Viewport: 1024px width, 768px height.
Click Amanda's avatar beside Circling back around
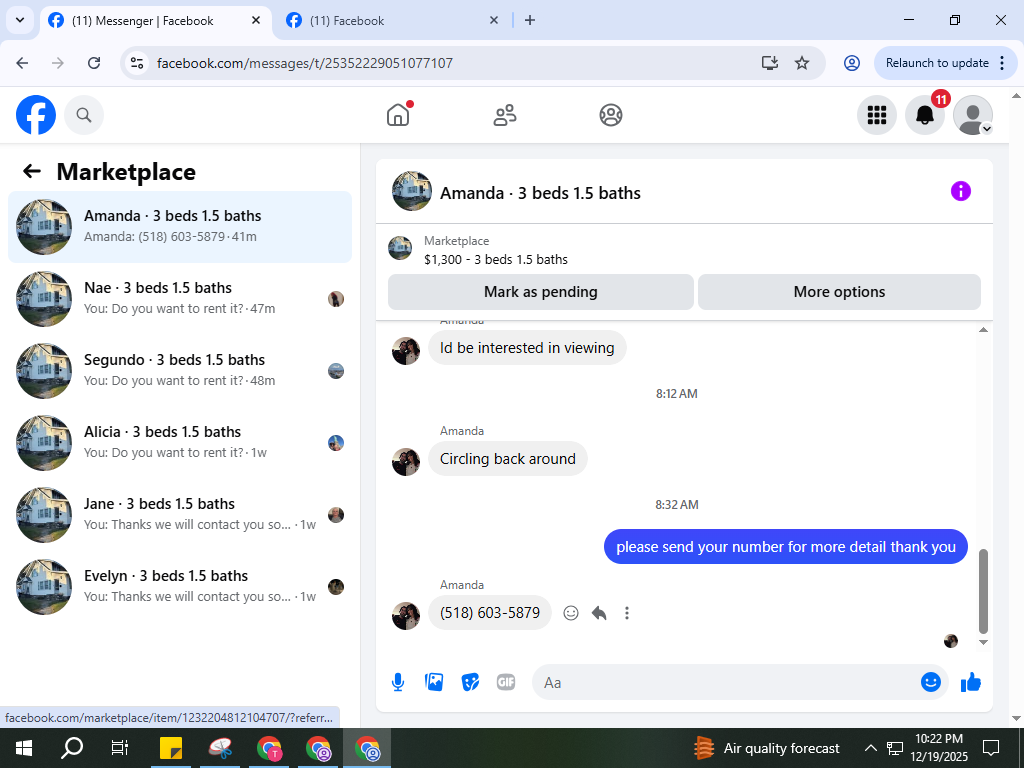click(406, 462)
